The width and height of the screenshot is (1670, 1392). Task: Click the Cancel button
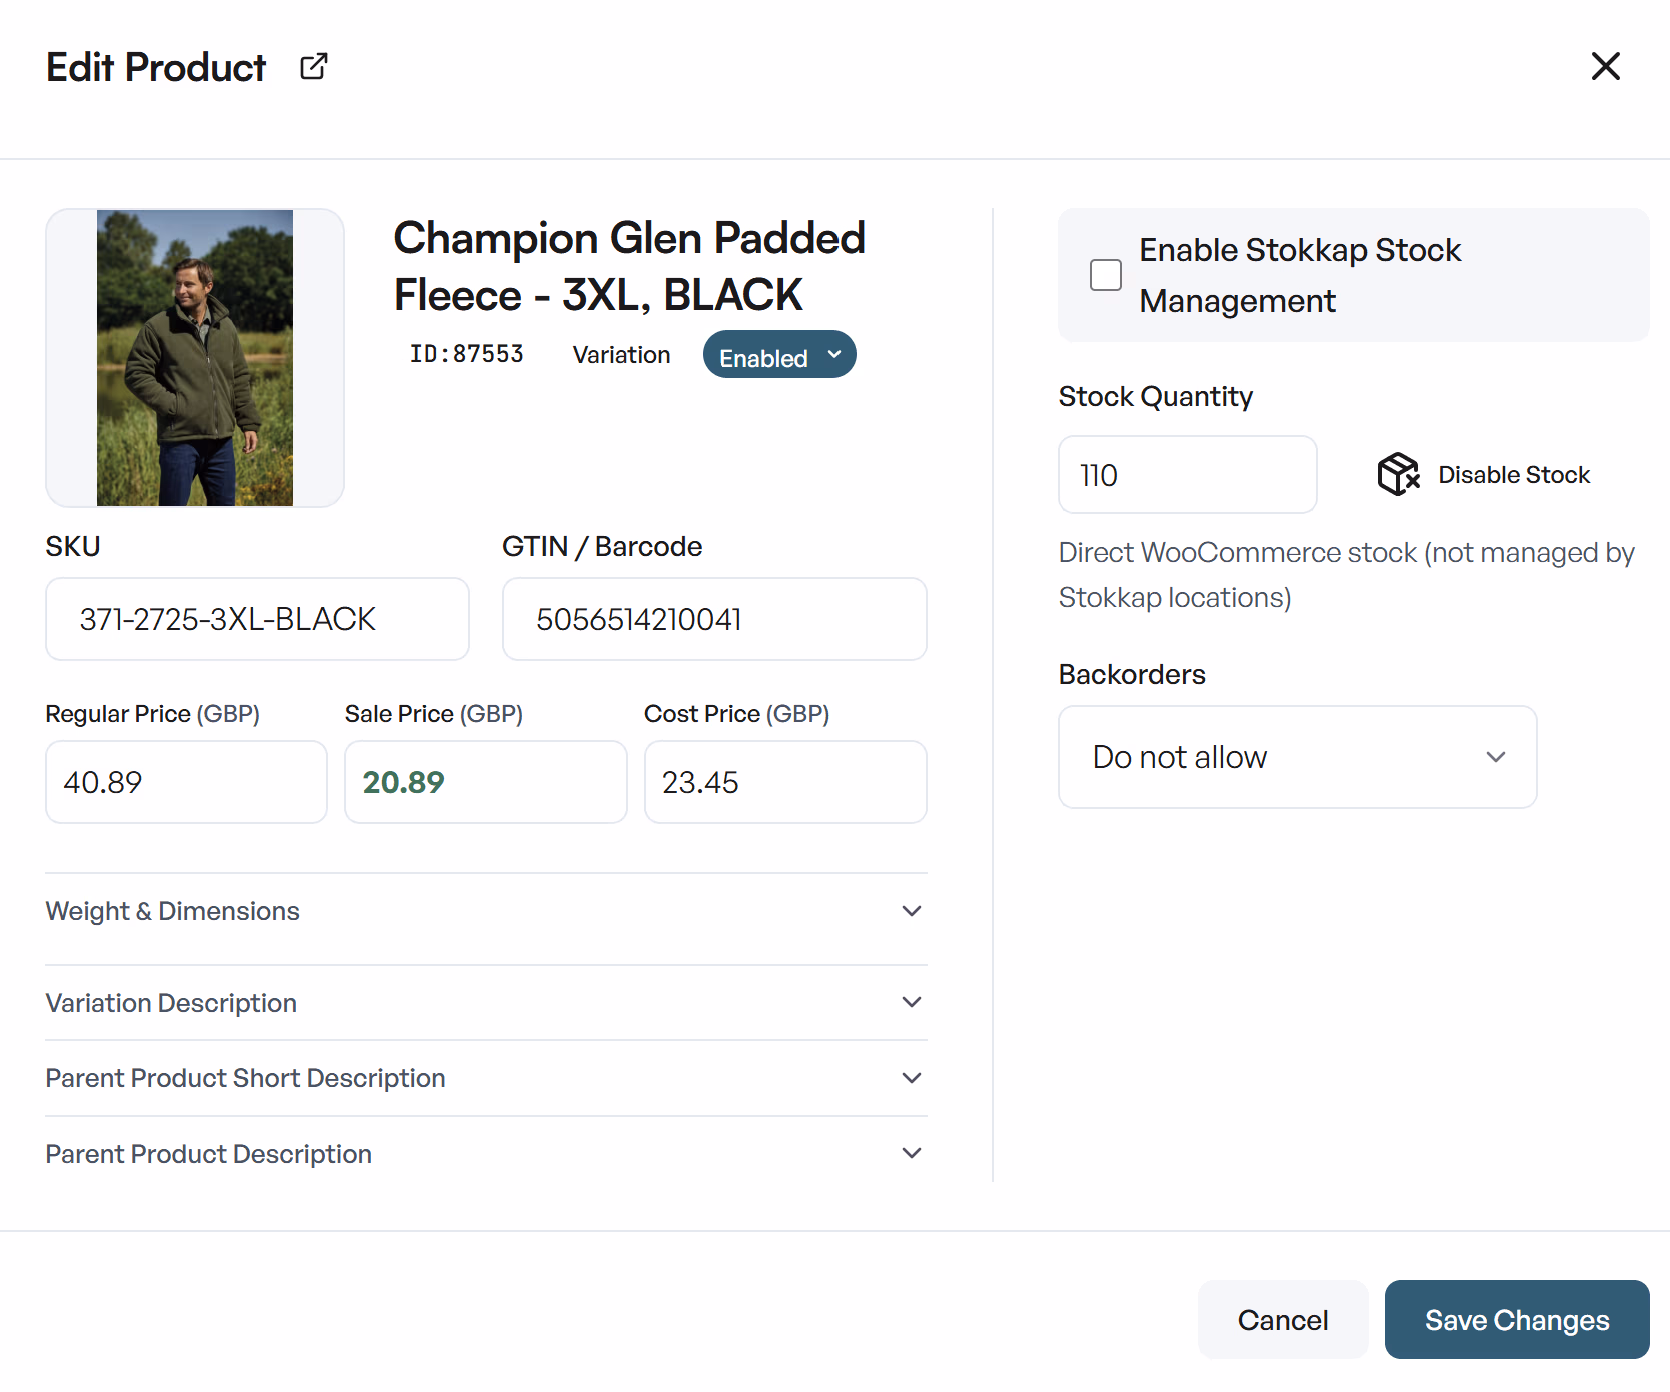(1283, 1320)
